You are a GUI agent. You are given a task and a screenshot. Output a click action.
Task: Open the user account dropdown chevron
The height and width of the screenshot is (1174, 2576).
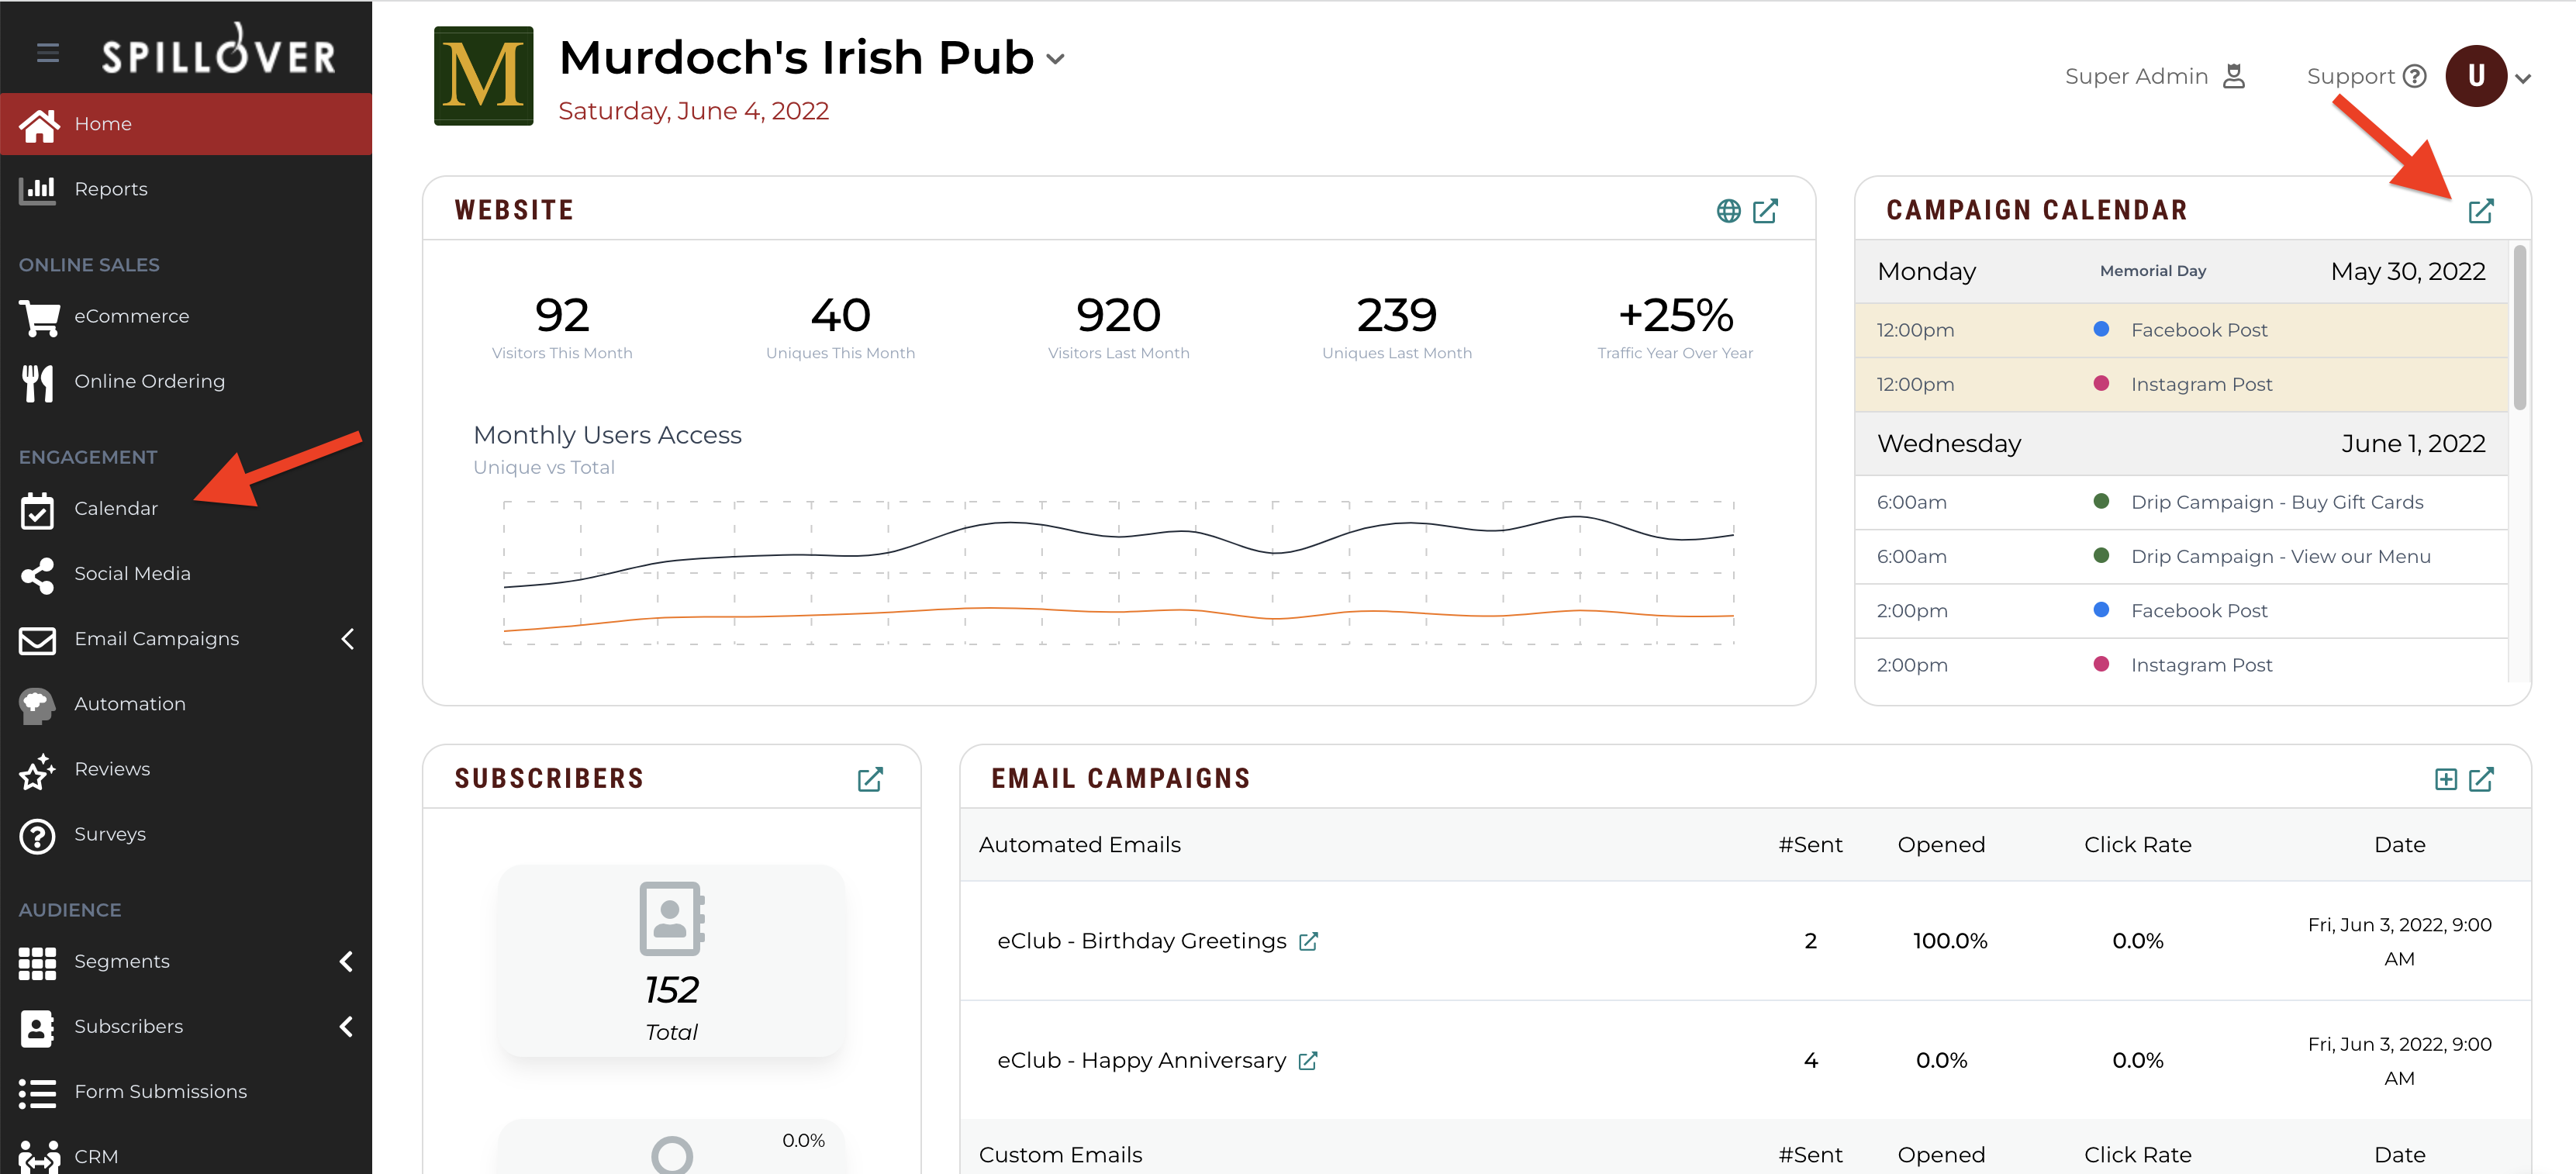click(2523, 78)
